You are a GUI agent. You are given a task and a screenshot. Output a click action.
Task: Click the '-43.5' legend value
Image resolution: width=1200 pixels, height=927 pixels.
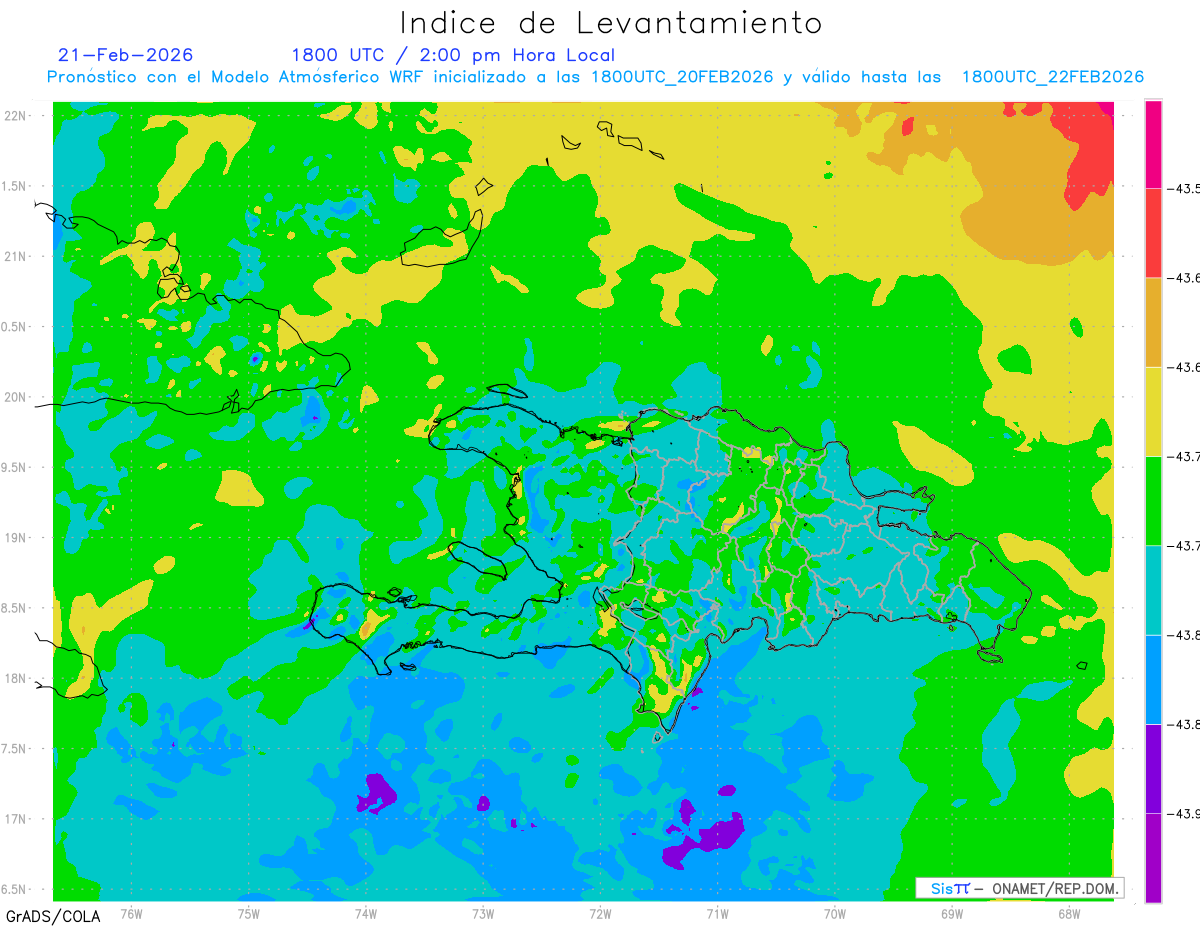point(1185,188)
